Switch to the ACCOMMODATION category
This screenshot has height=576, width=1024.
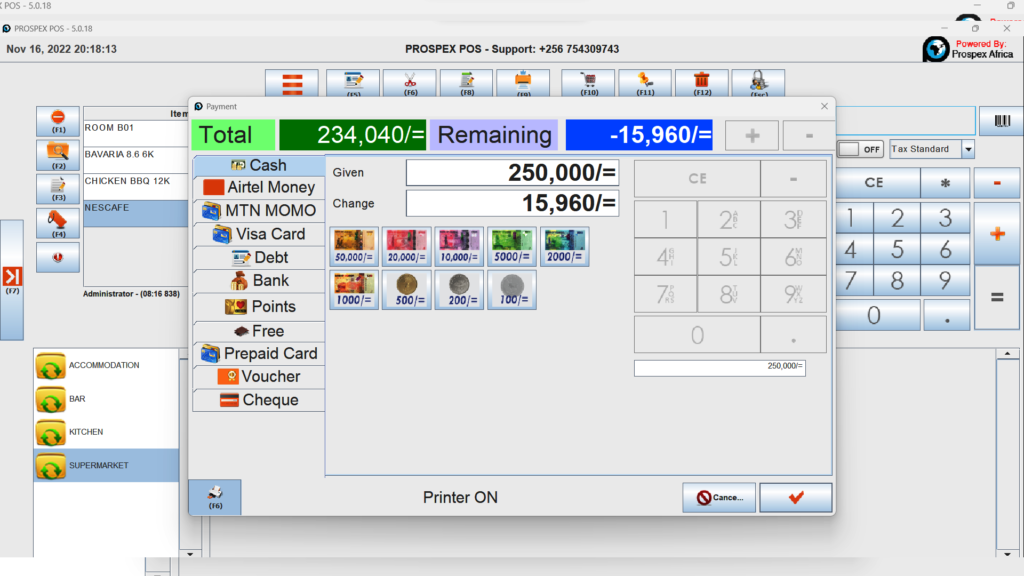click(x=105, y=365)
